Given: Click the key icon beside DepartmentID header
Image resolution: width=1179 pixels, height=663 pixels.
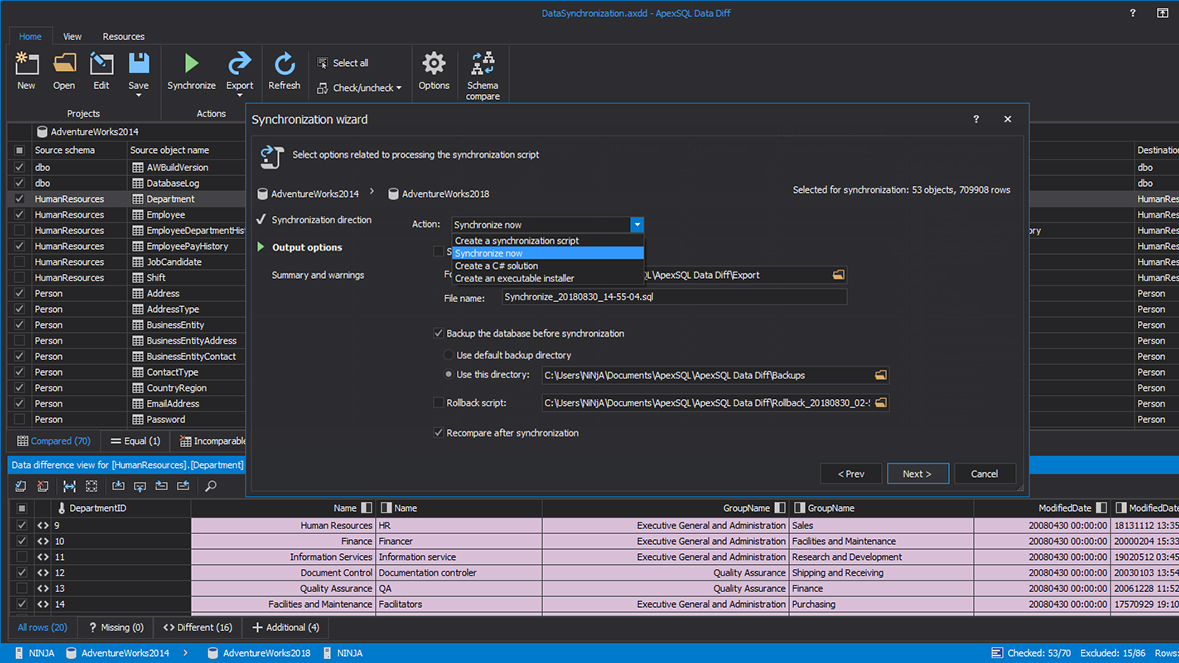Looking at the screenshot, I should (x=62, y=508).
